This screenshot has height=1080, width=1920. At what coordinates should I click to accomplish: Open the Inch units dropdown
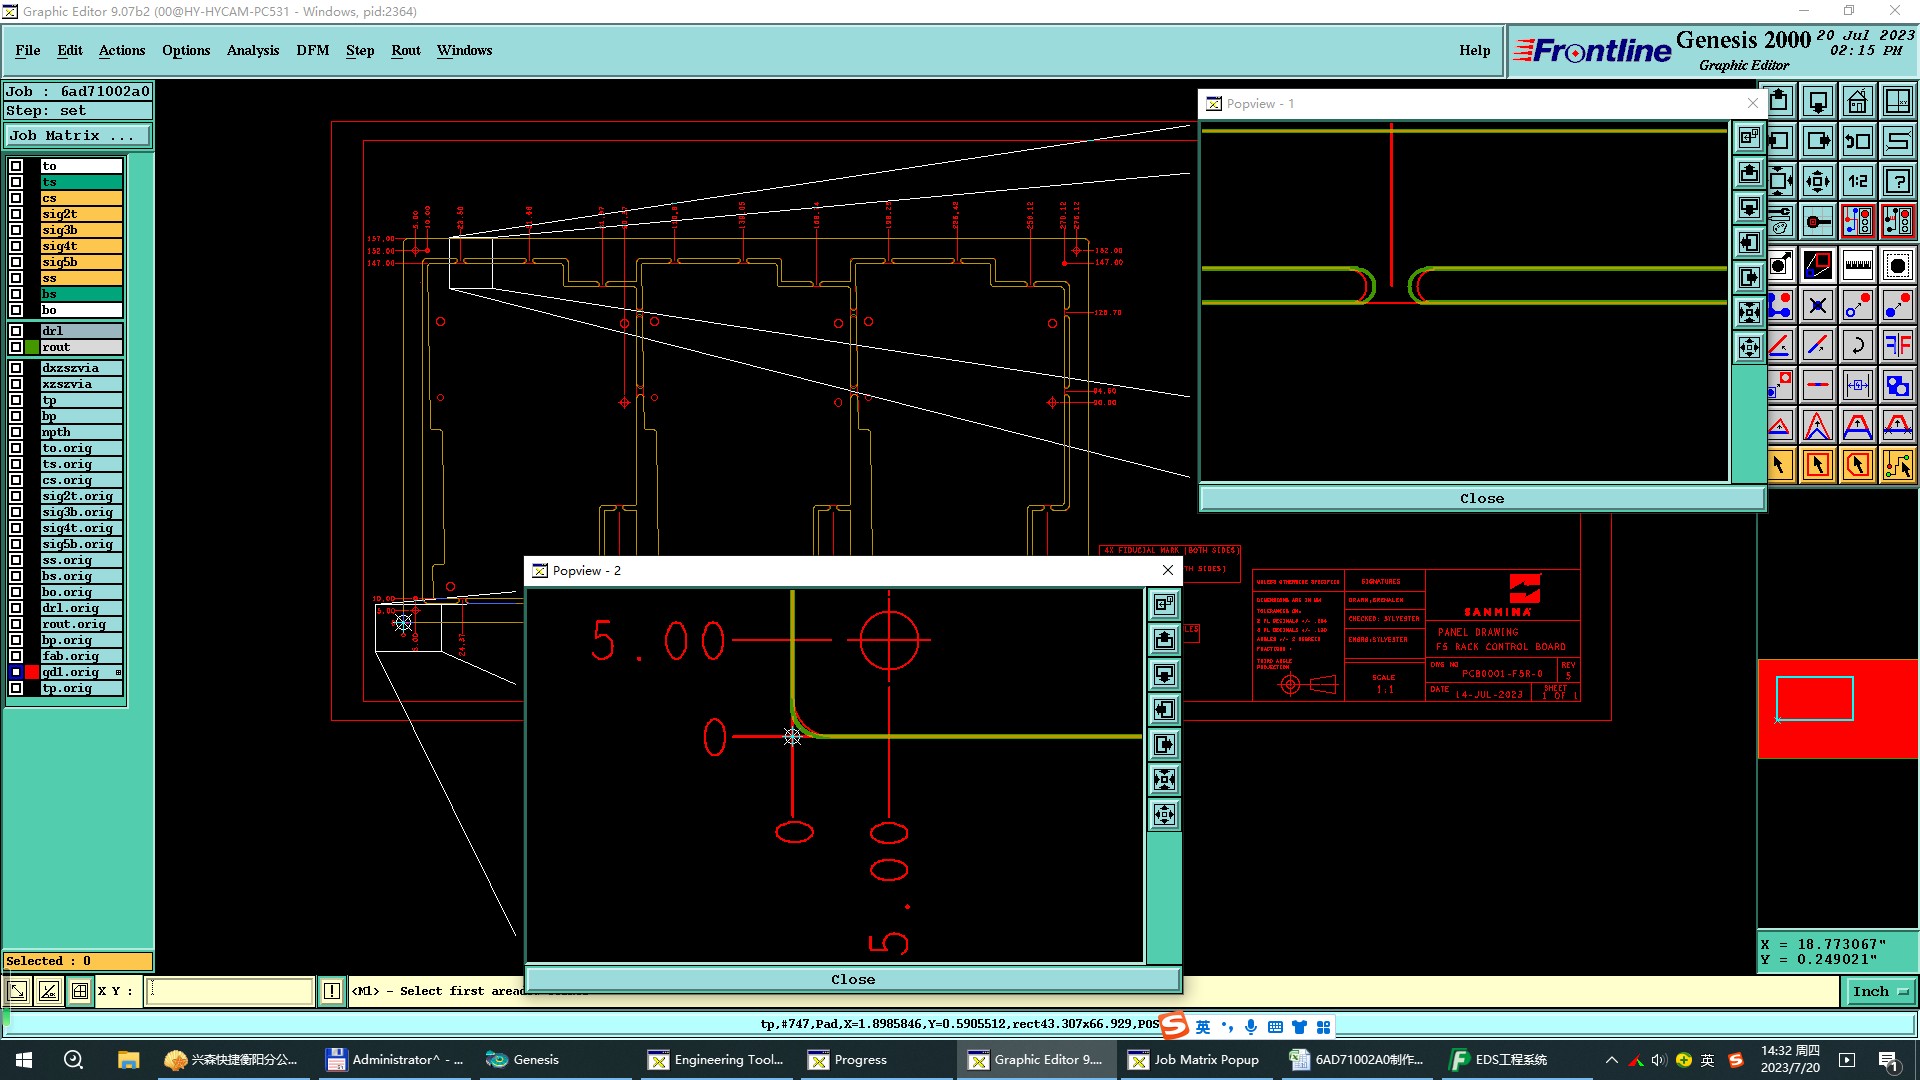1880,991
